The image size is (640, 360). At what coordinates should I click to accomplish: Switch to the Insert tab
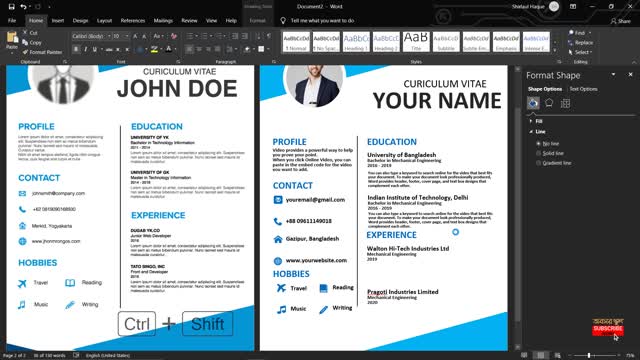pyautogui.click(x=58, y=20)
